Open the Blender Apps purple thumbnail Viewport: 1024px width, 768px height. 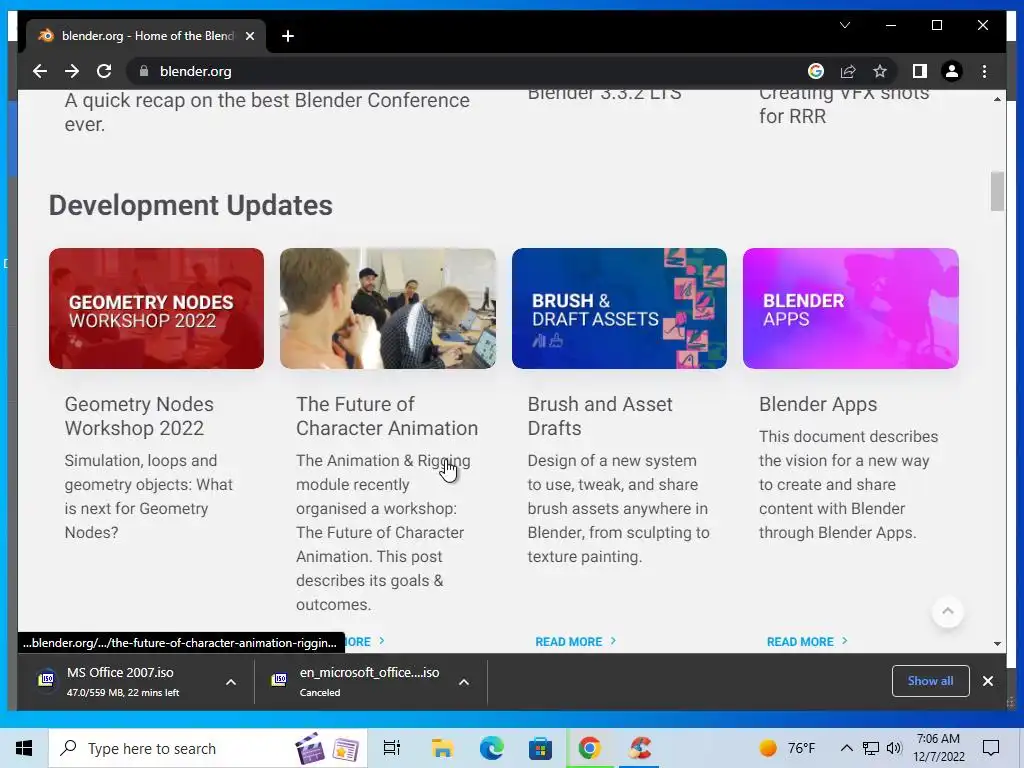click(x=851, y=308)
